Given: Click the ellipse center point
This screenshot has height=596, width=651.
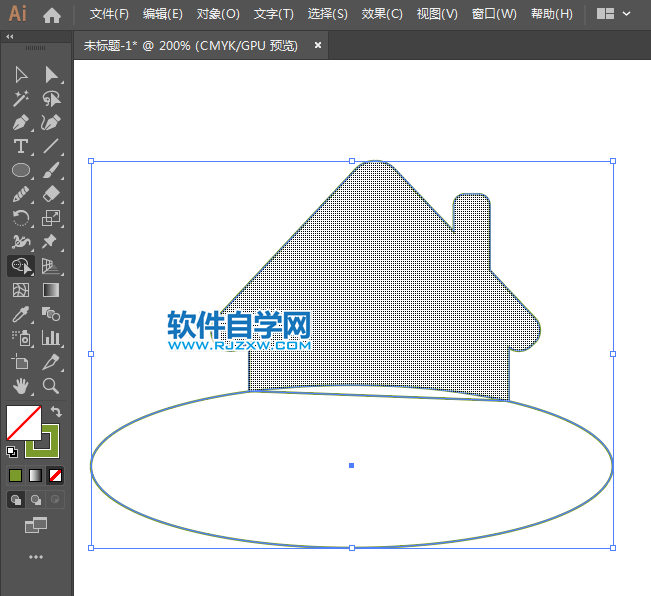Looking at the screenshot, I should pyautogui.click(x=351, y=465).
